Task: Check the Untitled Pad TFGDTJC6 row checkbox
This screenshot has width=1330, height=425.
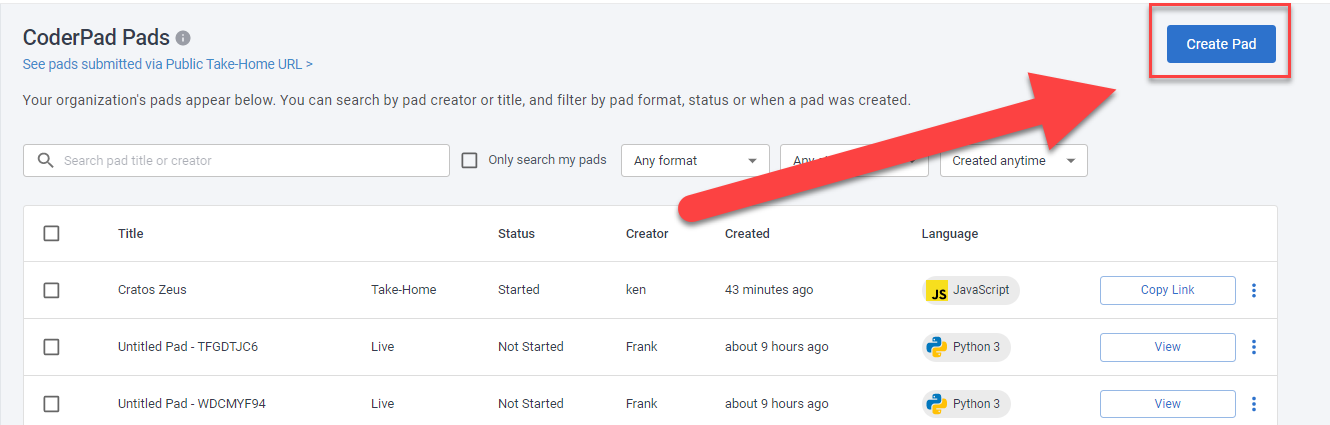Action: 52,347
